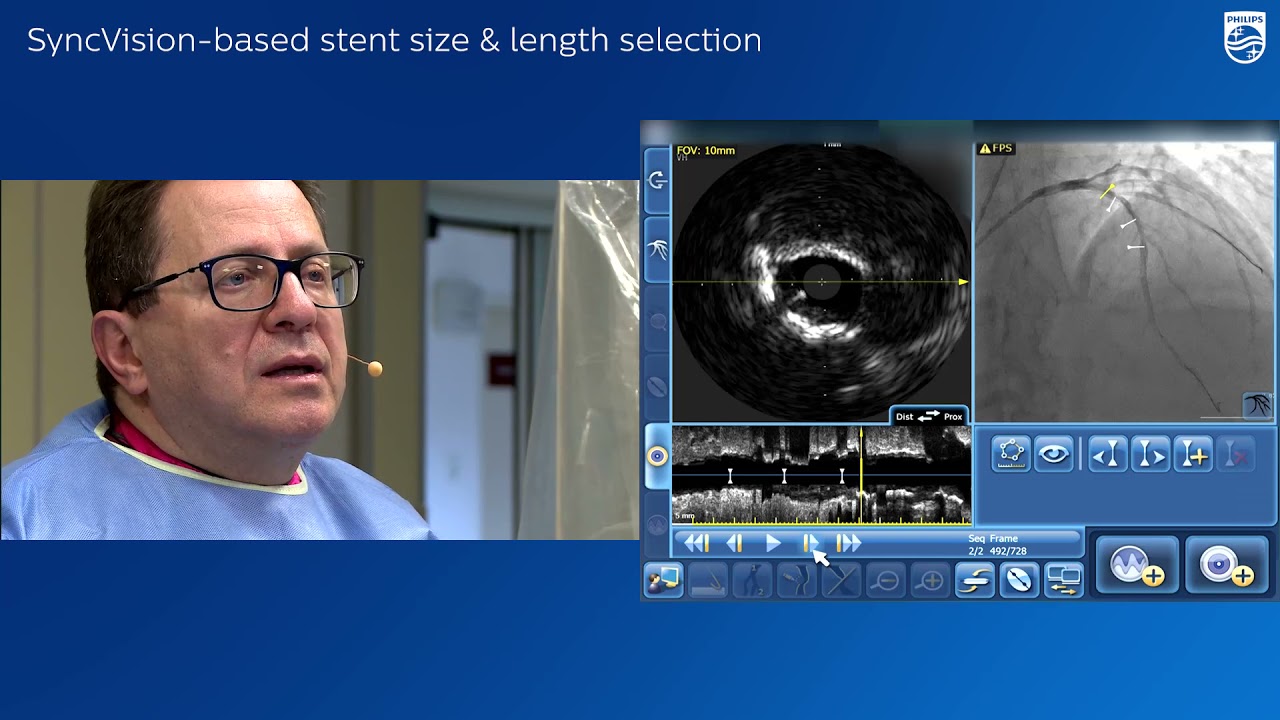Open the area measurement polygon tool

point(1011,454)
